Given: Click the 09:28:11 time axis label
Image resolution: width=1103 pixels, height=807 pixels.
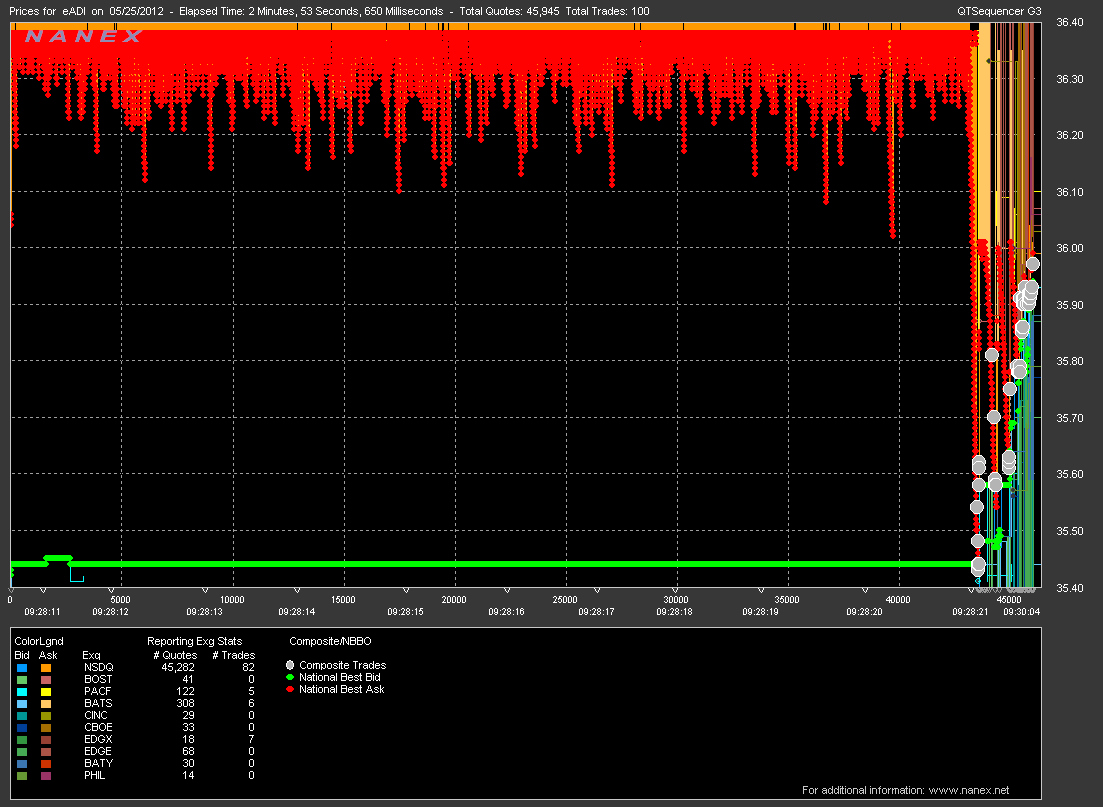Looking at the screenshot, I should (42, 611).
